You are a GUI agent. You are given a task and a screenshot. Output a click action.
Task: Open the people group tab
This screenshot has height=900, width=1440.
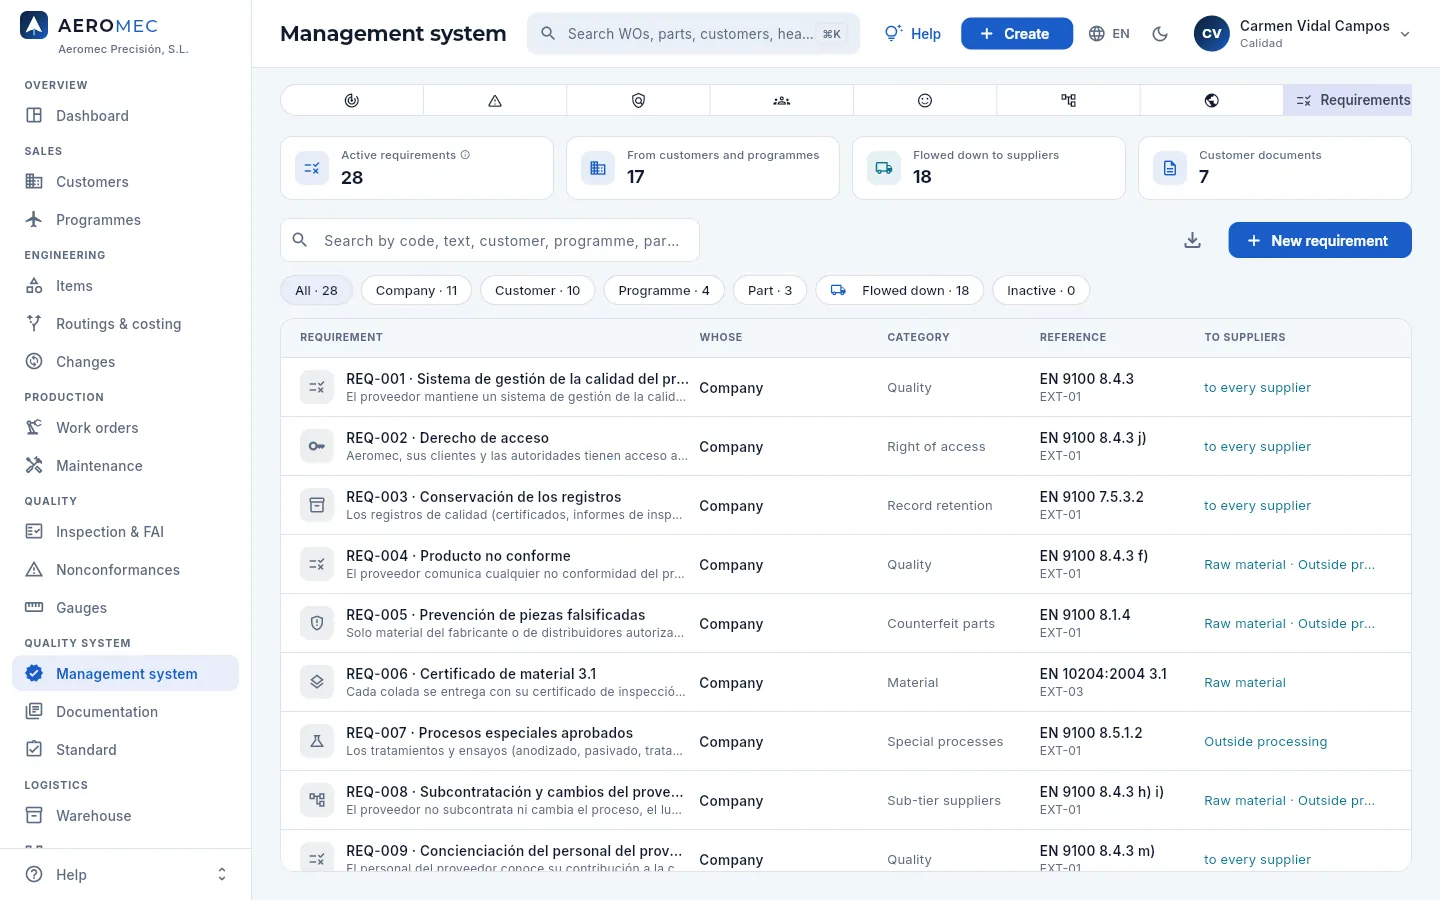tap(782, 100)
